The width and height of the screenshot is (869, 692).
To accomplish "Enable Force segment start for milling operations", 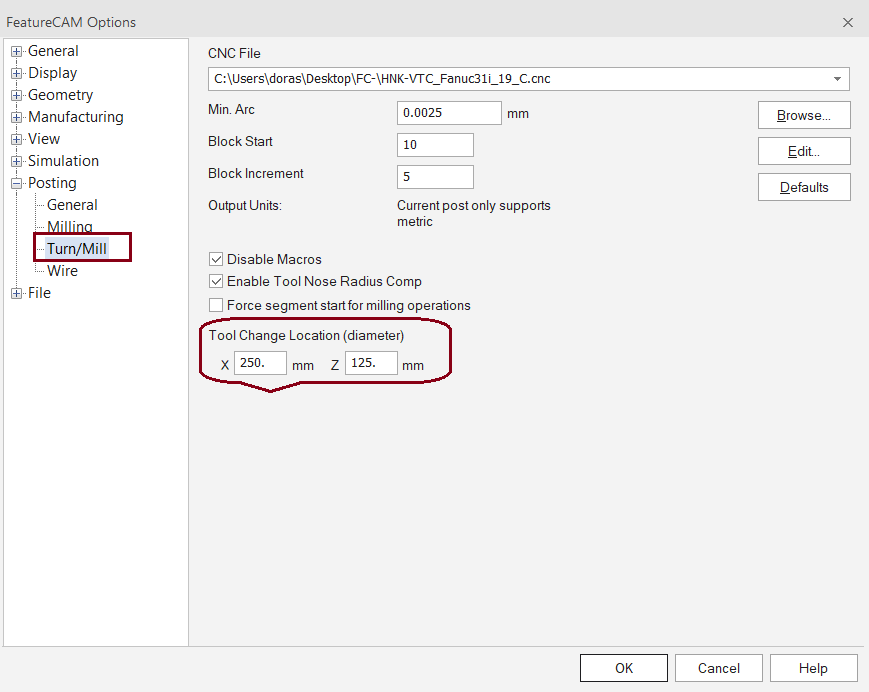I will point(216,303).
